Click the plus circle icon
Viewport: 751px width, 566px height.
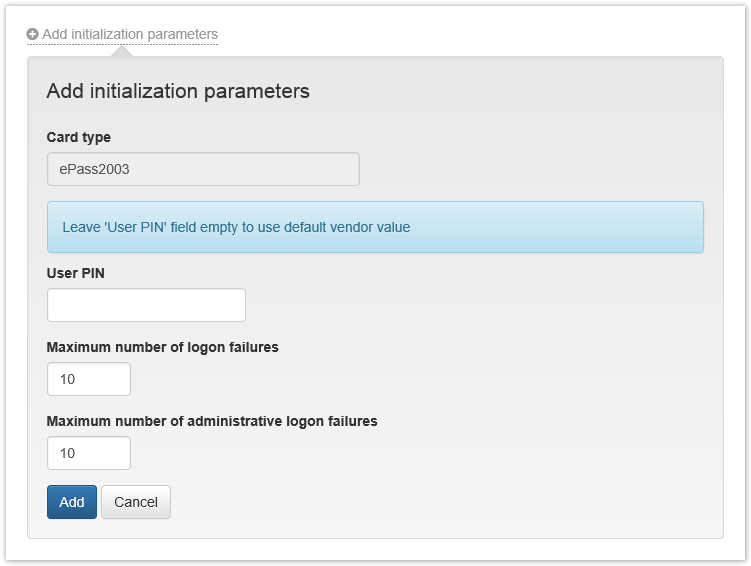coord(33,34)
